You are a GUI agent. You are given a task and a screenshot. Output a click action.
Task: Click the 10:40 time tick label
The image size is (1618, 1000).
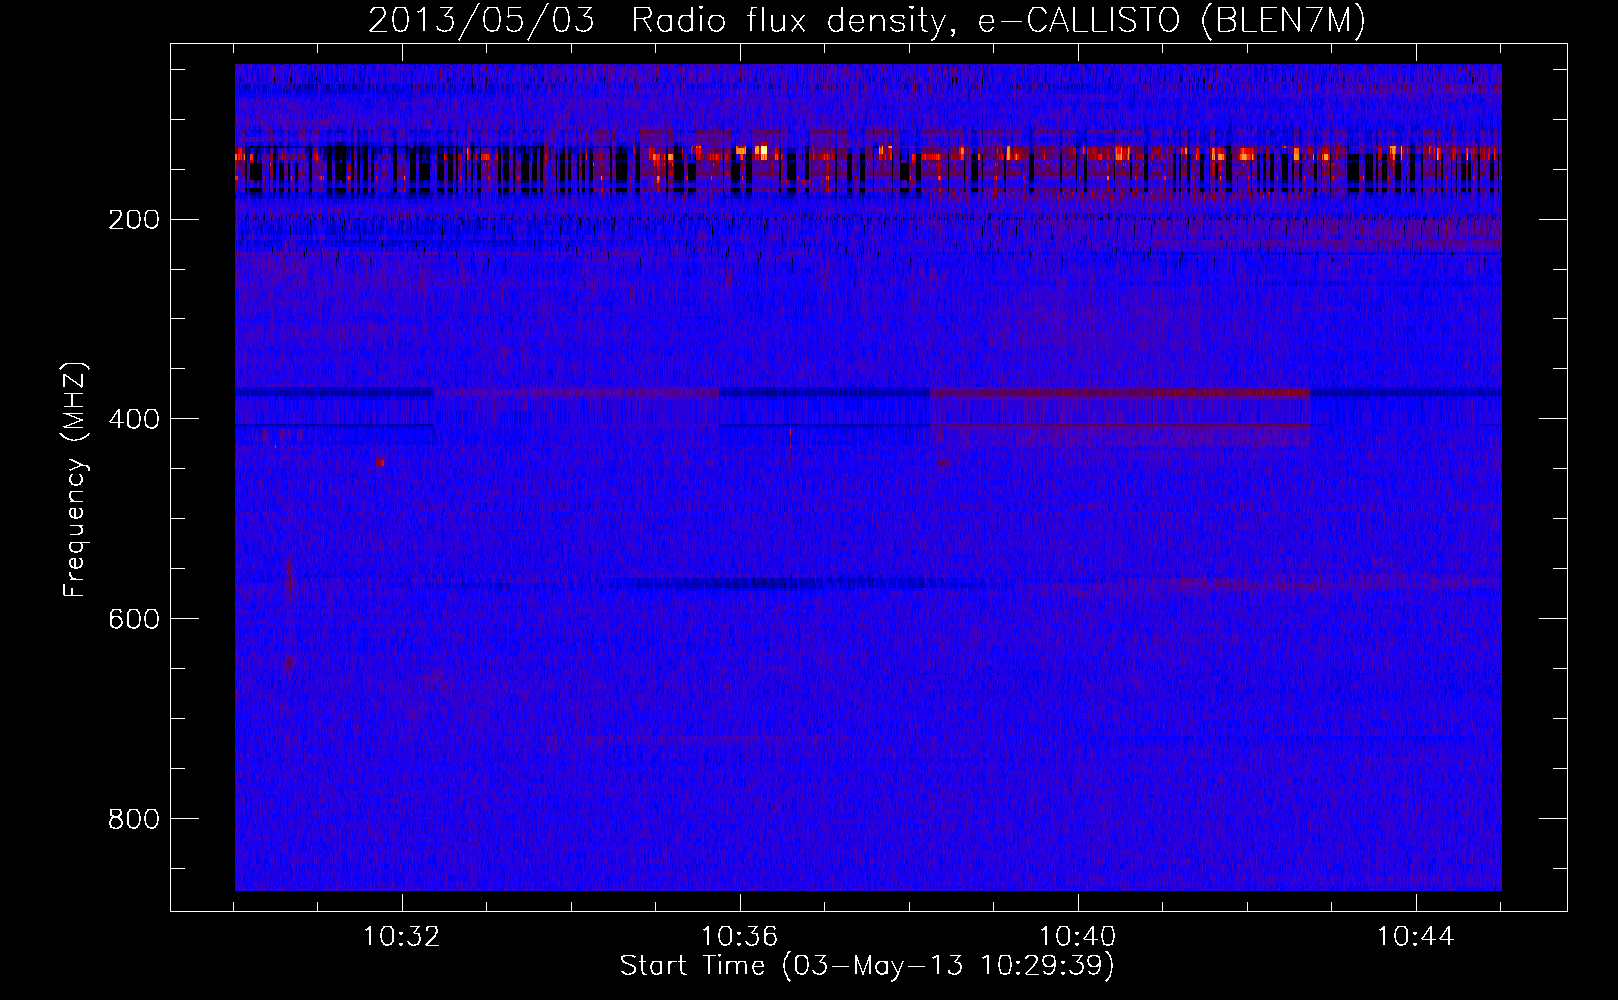coord(1078,937)
